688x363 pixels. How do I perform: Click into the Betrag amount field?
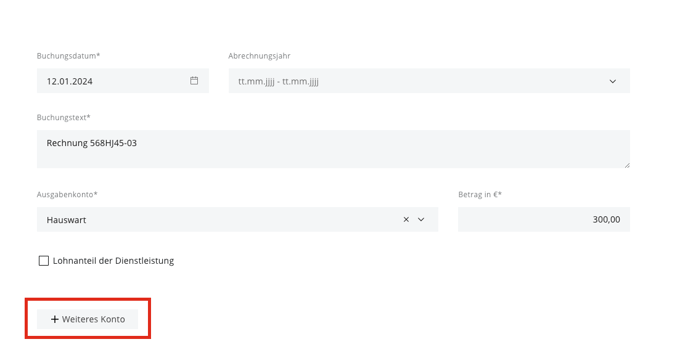[544, 219]
